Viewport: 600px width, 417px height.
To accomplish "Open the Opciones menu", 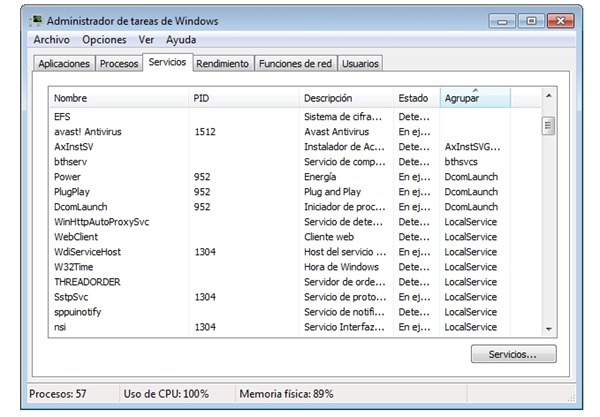I will click(x=104, y=40).
